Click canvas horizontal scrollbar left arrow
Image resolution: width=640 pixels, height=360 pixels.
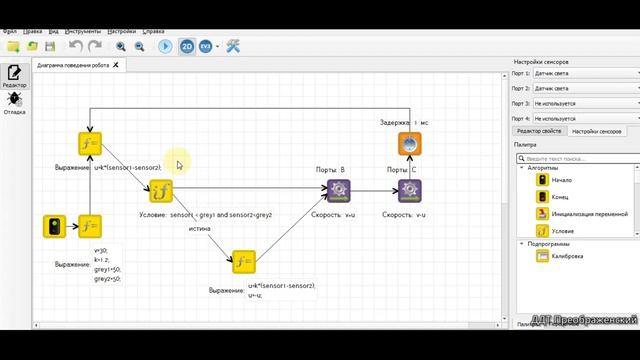(x=36, y=325)
